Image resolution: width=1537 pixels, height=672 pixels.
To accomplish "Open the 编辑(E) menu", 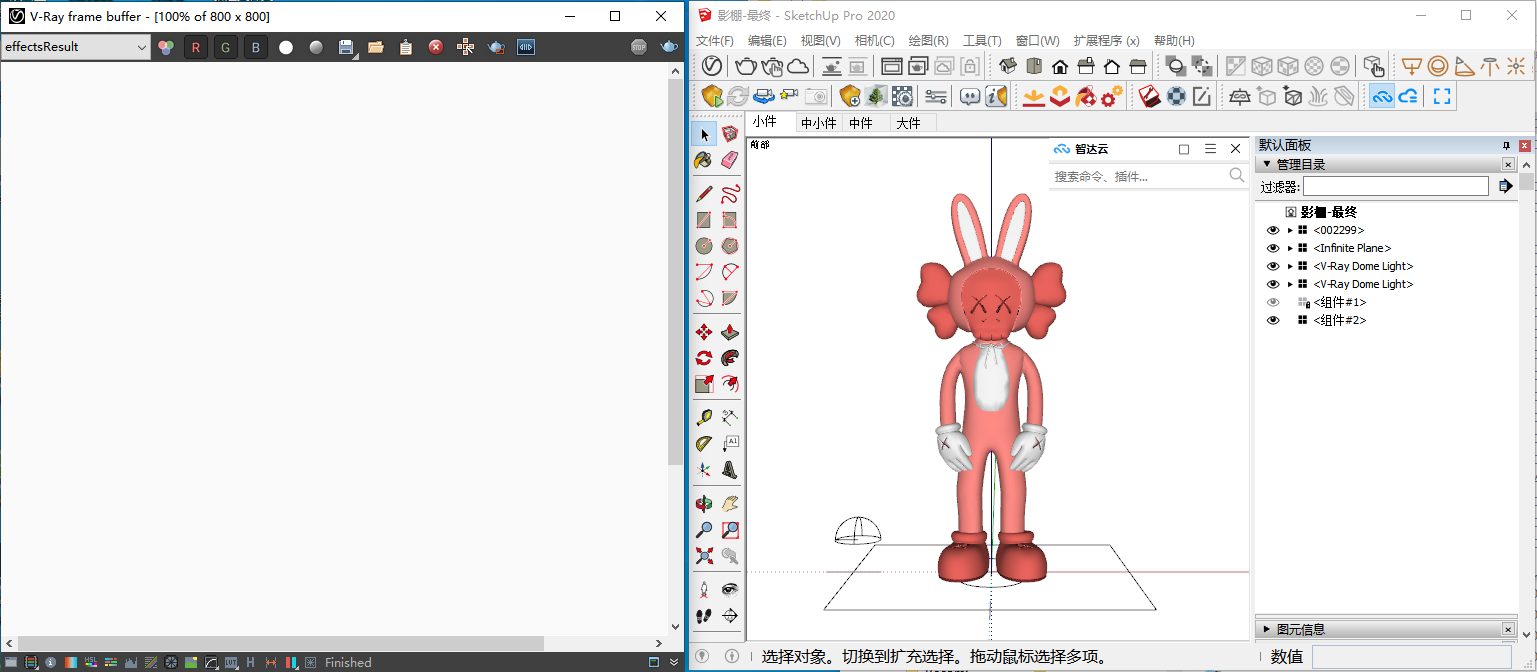I will (x=767, y=41).
